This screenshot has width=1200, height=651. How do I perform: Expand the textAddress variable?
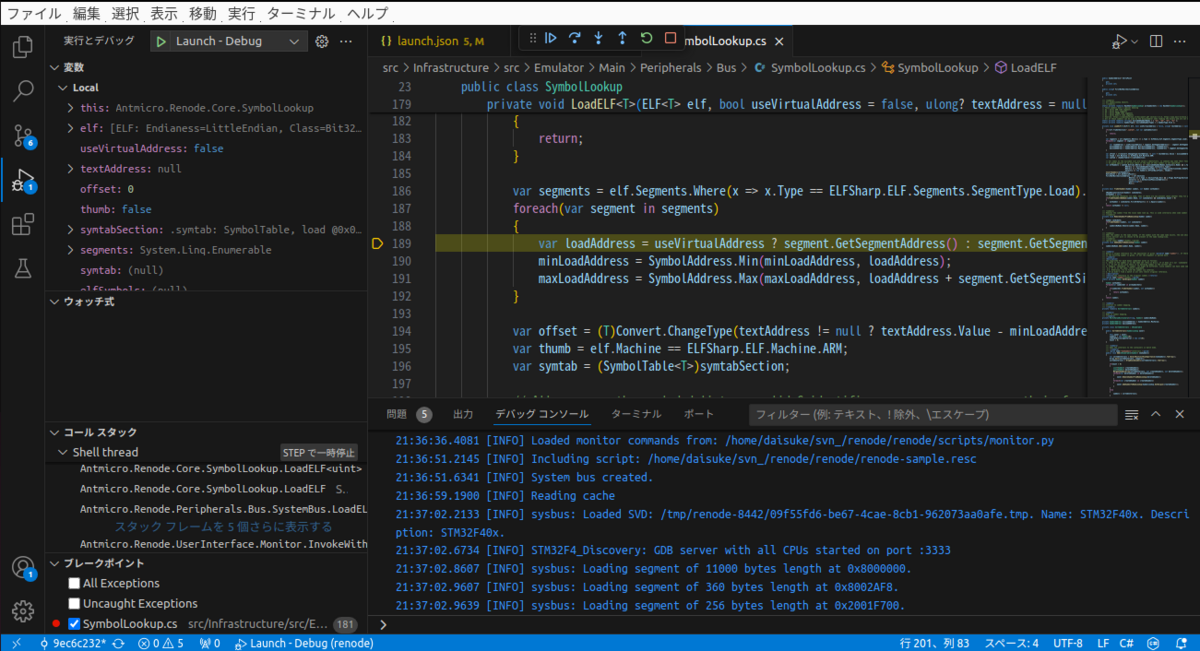coord(70,169)
